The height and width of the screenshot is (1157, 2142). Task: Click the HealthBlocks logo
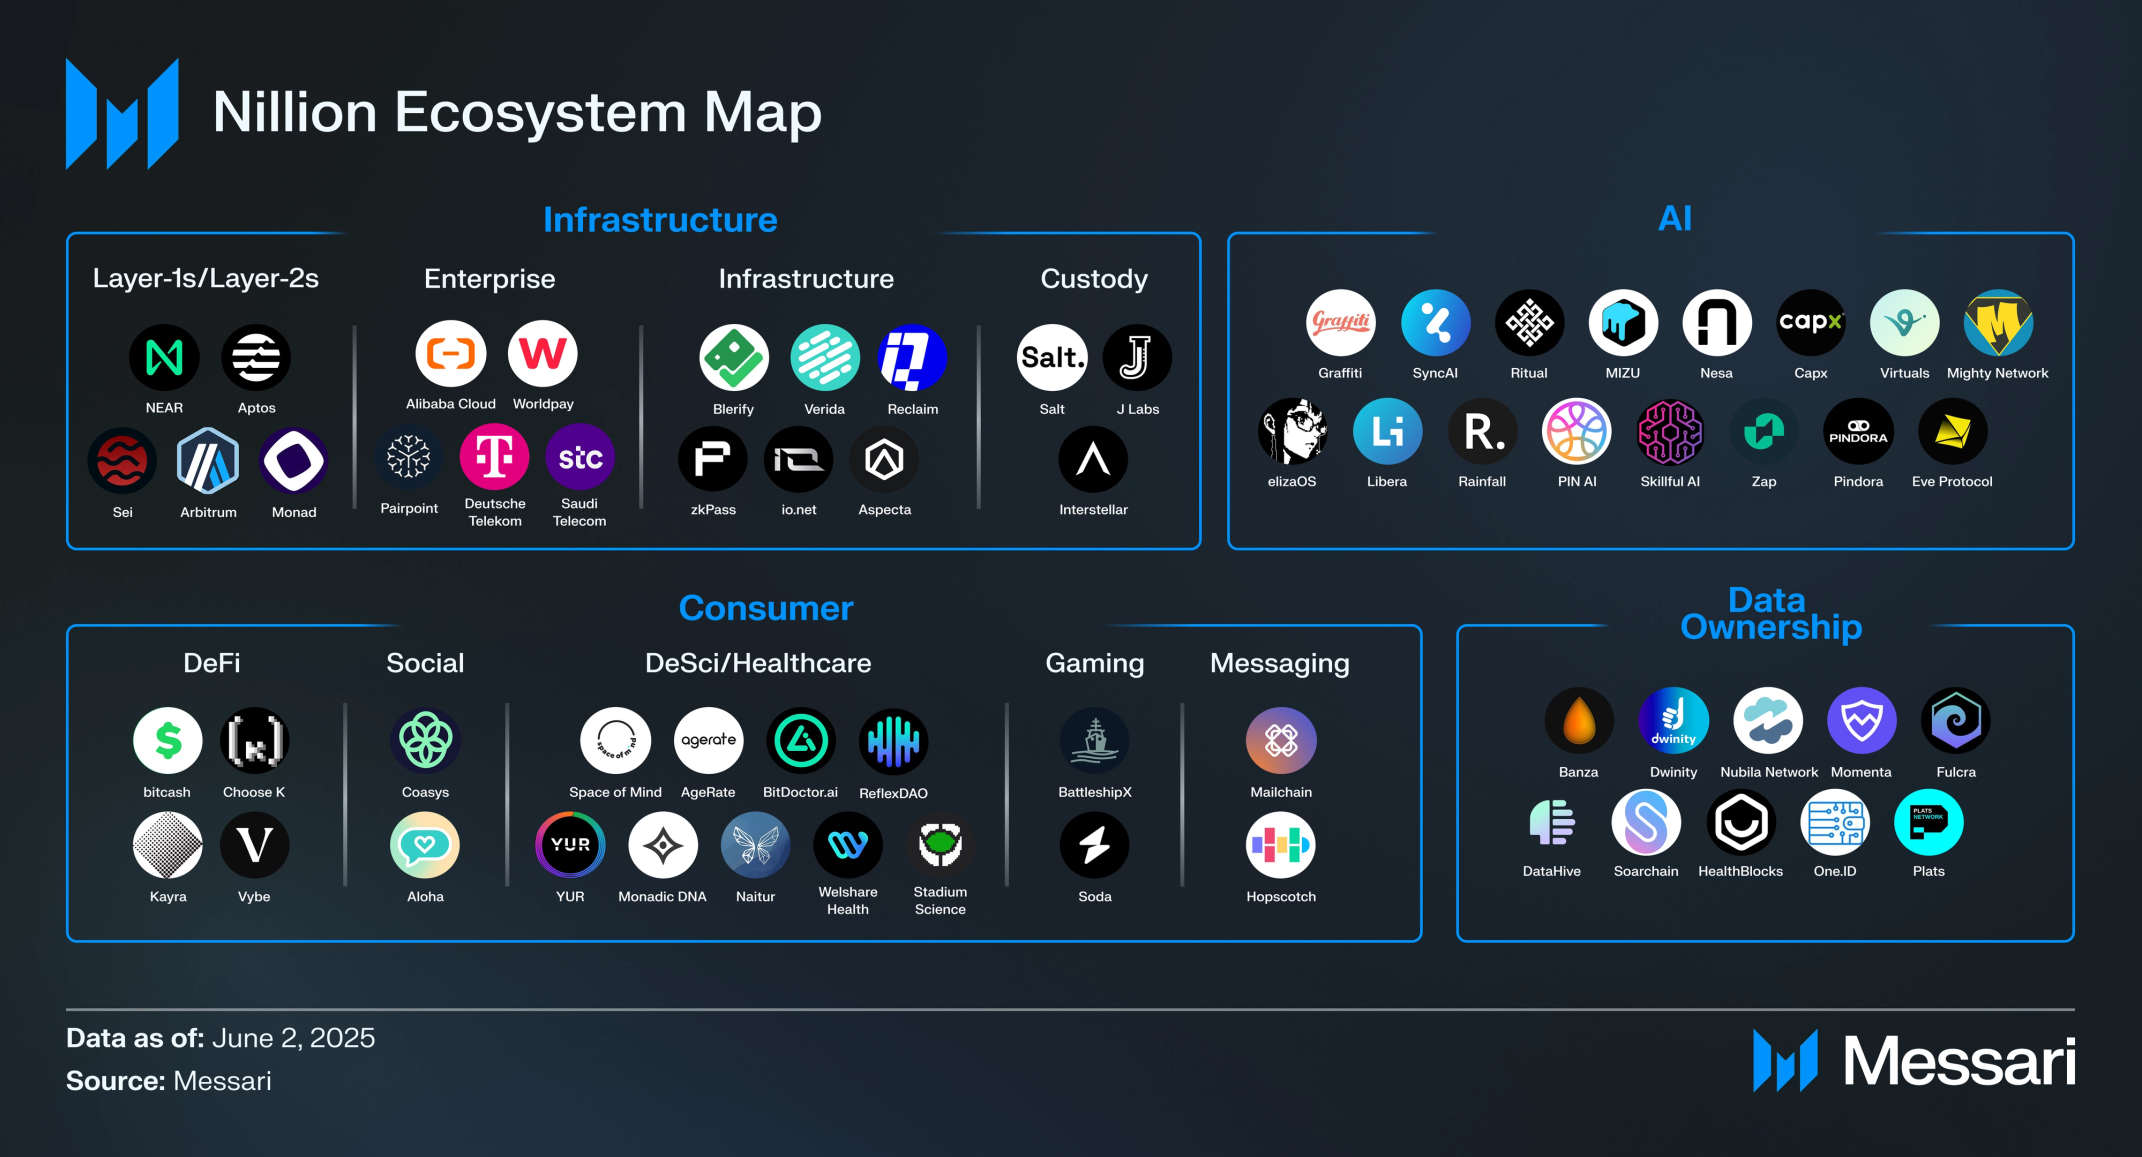click(1741, 823)
